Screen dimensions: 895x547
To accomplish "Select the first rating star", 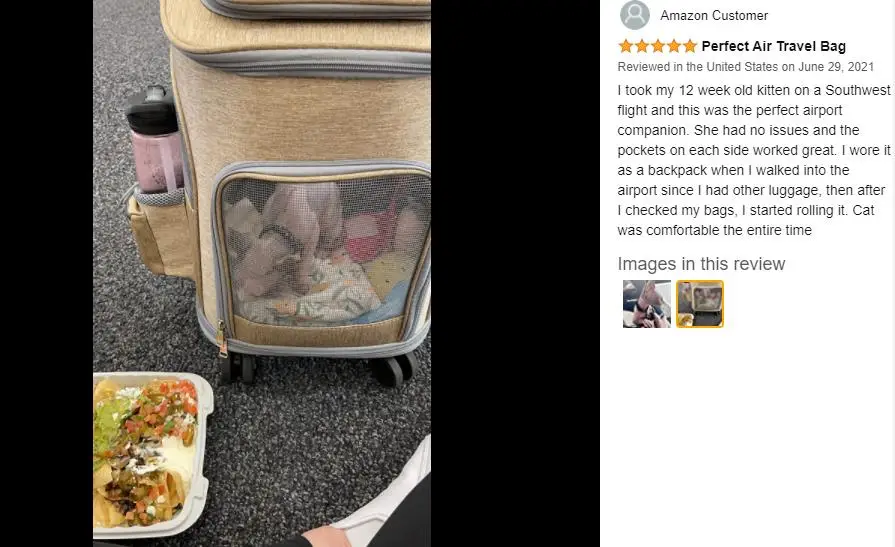I will point(626,46).
